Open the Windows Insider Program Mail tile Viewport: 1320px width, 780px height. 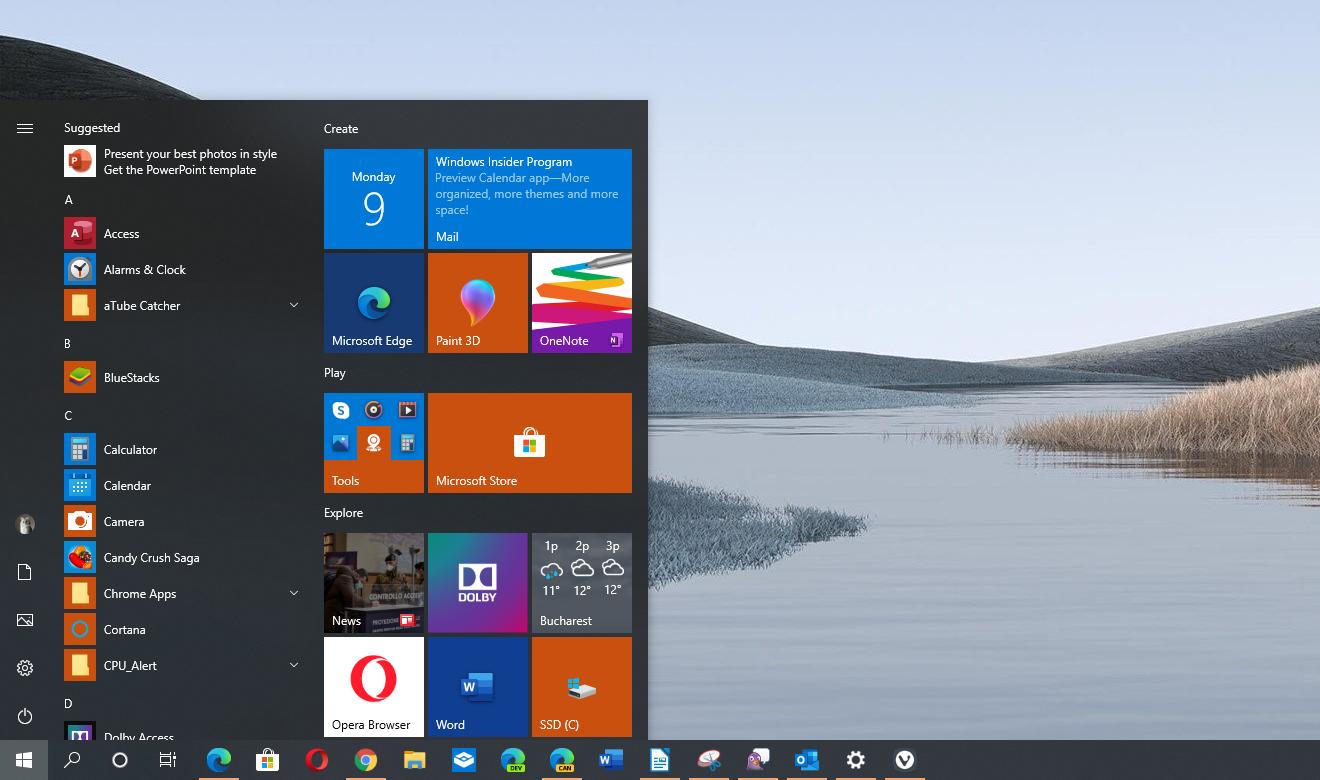coord(530,198)
